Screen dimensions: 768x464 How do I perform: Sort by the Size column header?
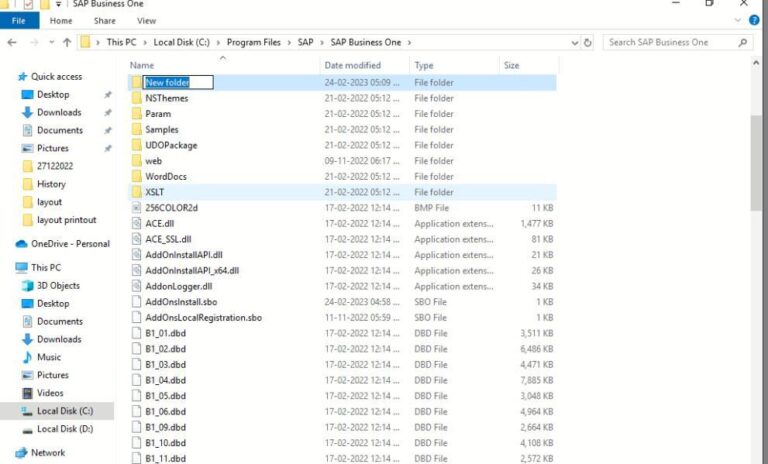point(511,65)
